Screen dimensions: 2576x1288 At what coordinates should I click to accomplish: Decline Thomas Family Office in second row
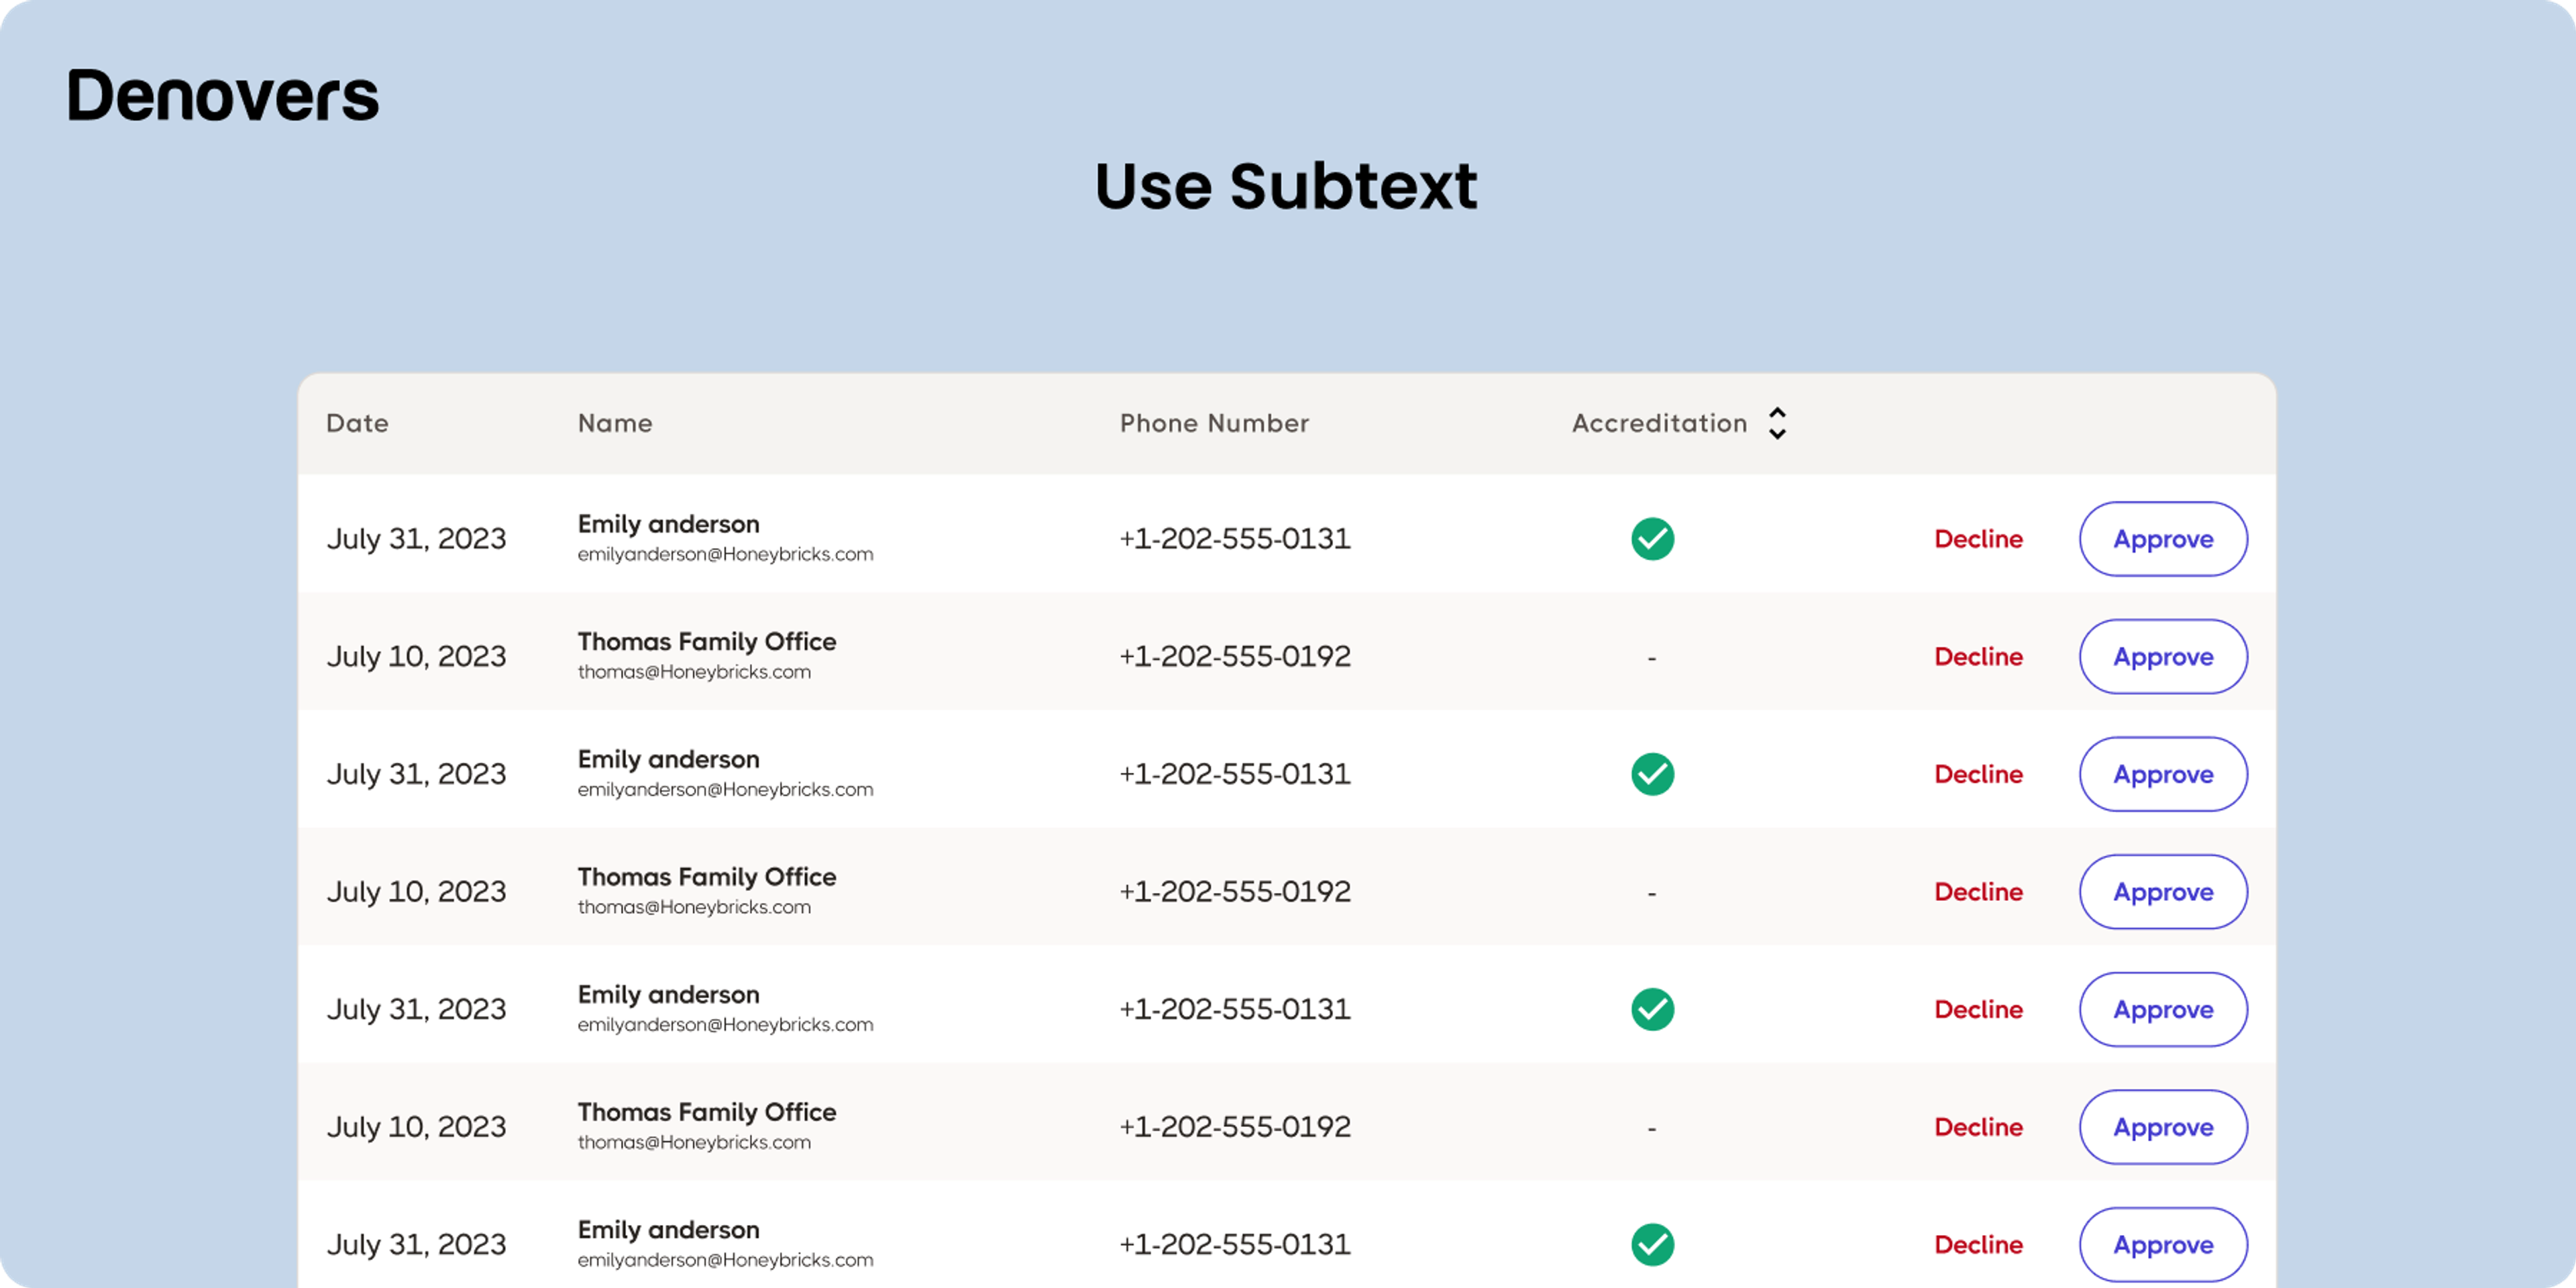point(1978,657)
